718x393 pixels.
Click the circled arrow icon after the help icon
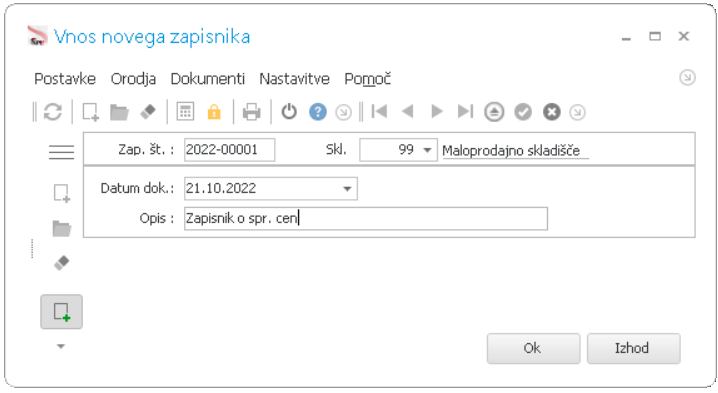click(x=343, y=112)
